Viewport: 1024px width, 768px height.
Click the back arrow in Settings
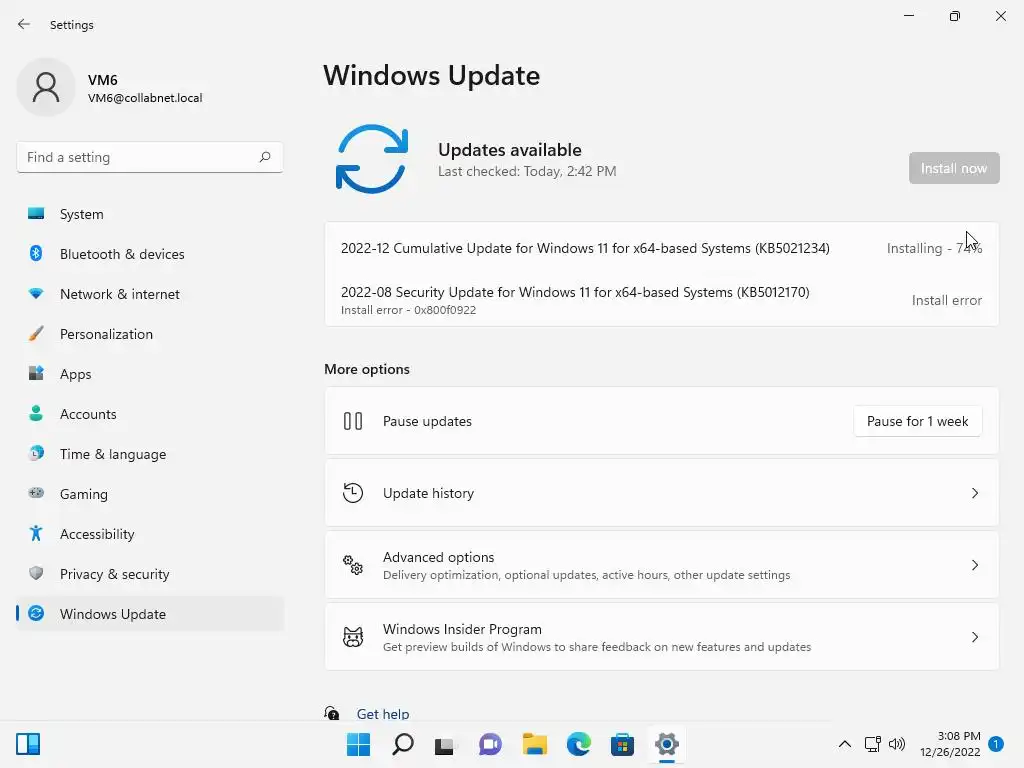coord(24,24)
